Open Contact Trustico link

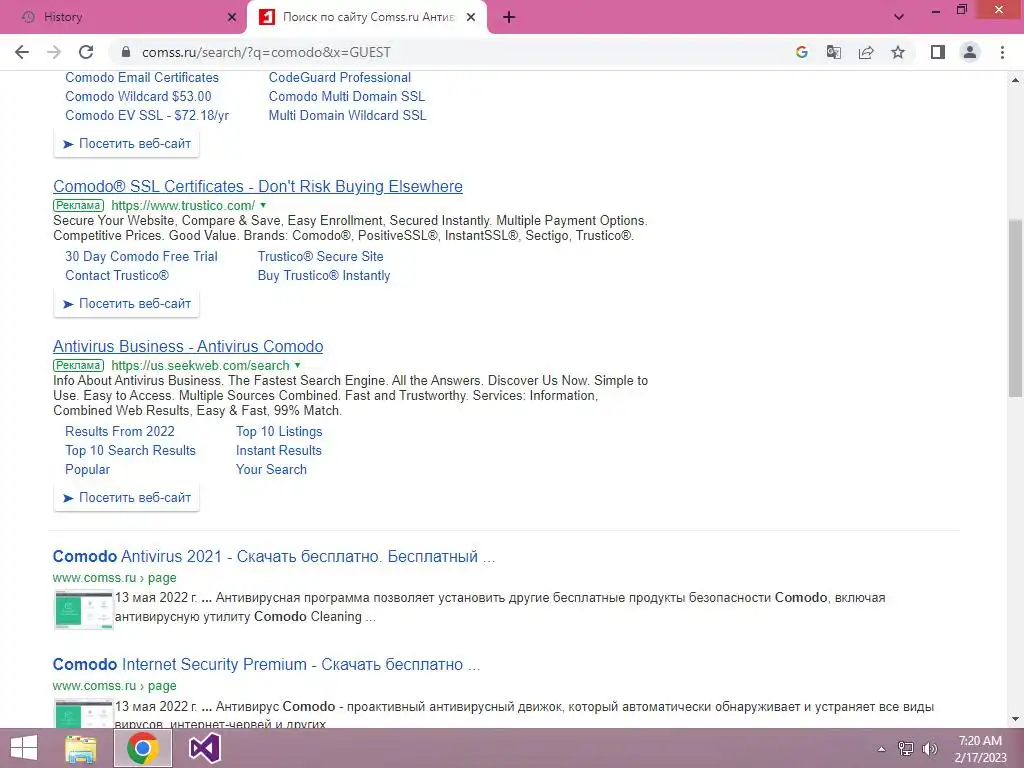pos(117,276)
